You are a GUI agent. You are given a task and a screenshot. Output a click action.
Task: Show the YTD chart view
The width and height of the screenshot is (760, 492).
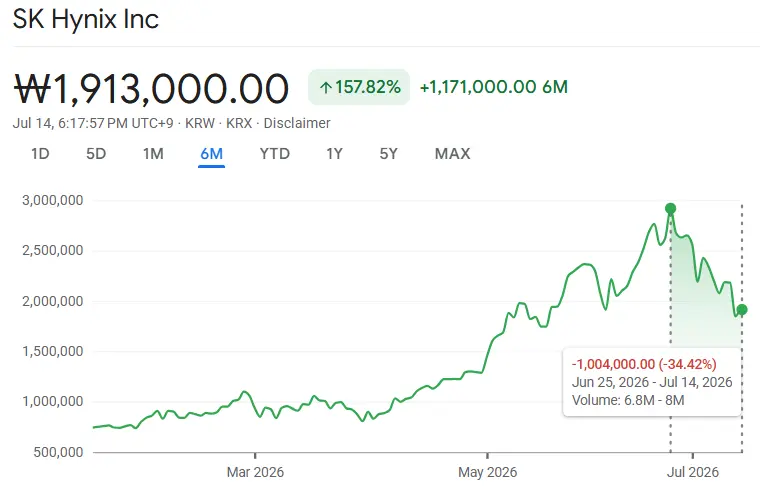(274, 154)
